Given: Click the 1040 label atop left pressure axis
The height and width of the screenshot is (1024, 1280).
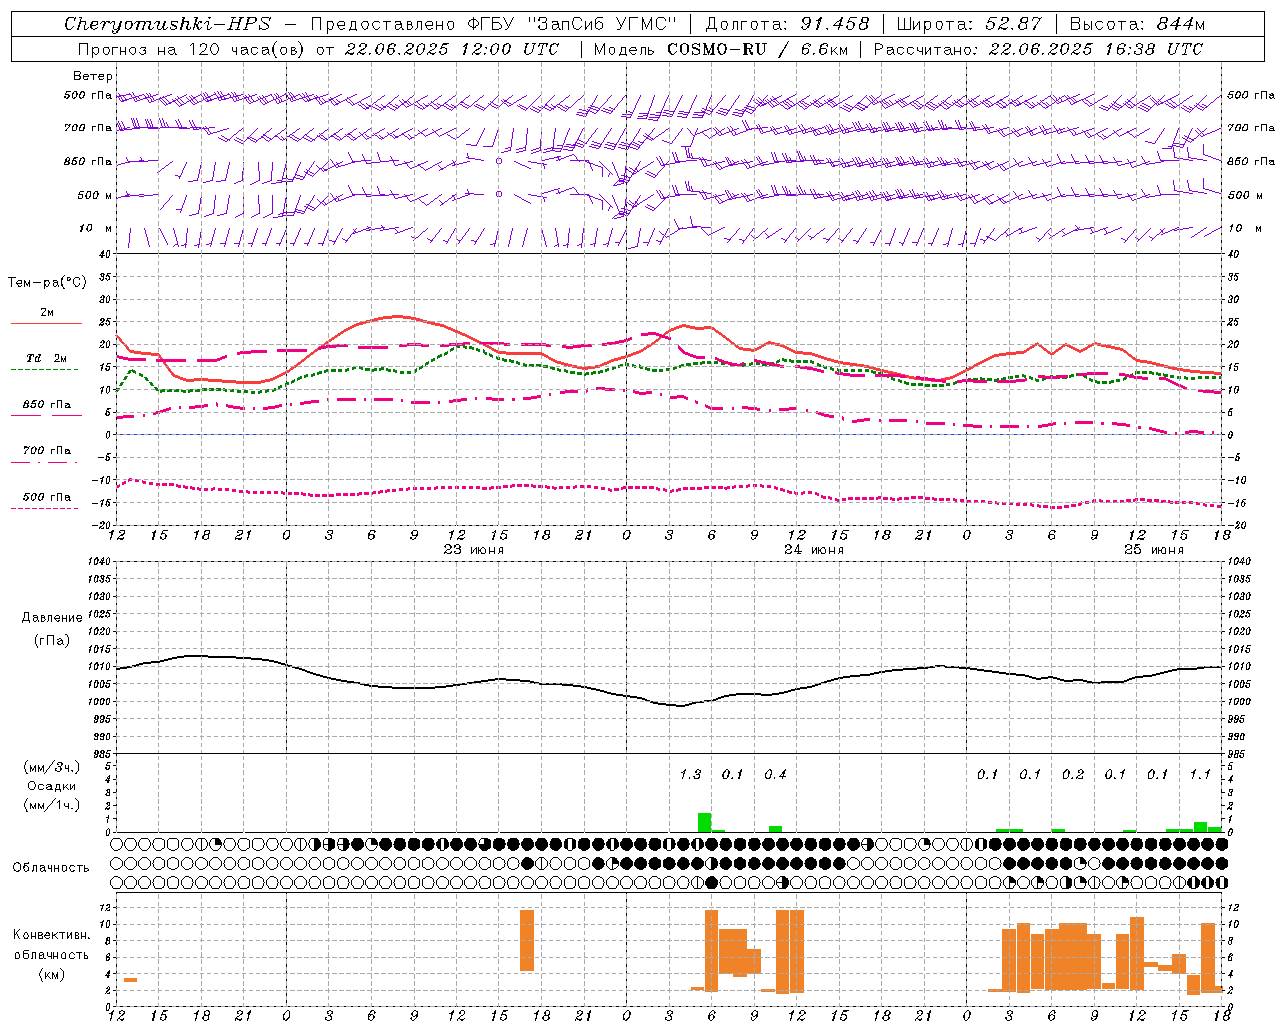Looking at the screenshot, I should [100, 561].
